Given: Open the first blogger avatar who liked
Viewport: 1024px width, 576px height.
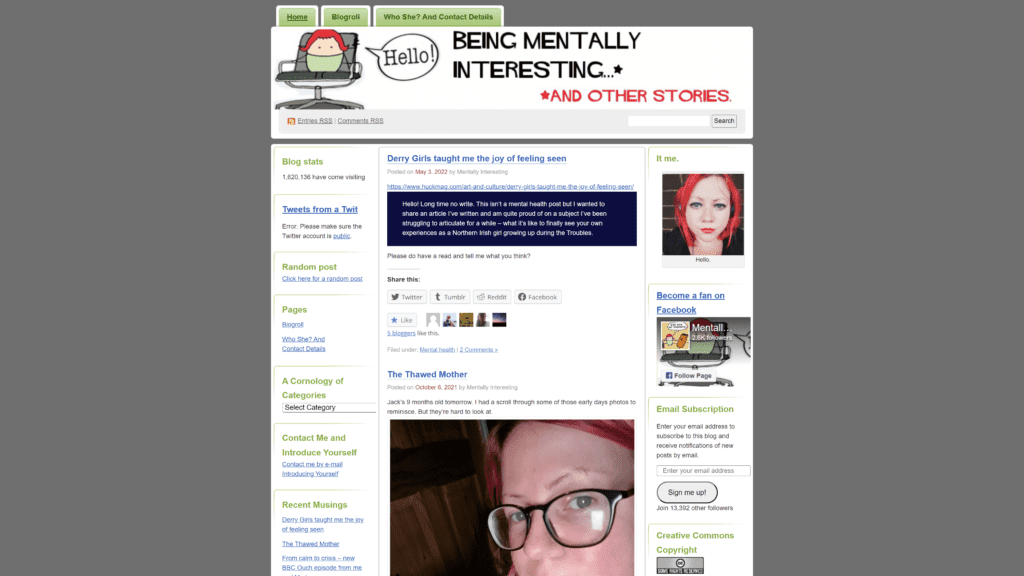Looking at the screenshot, I should pyautogui.click(x=433, y=319).
